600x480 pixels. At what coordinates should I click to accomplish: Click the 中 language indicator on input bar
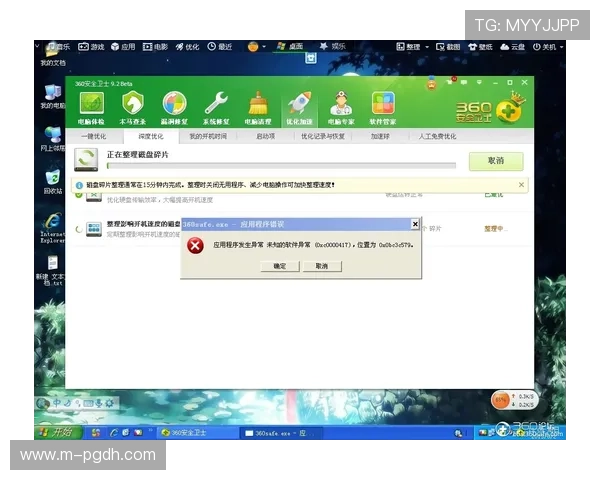click(57, 403)
